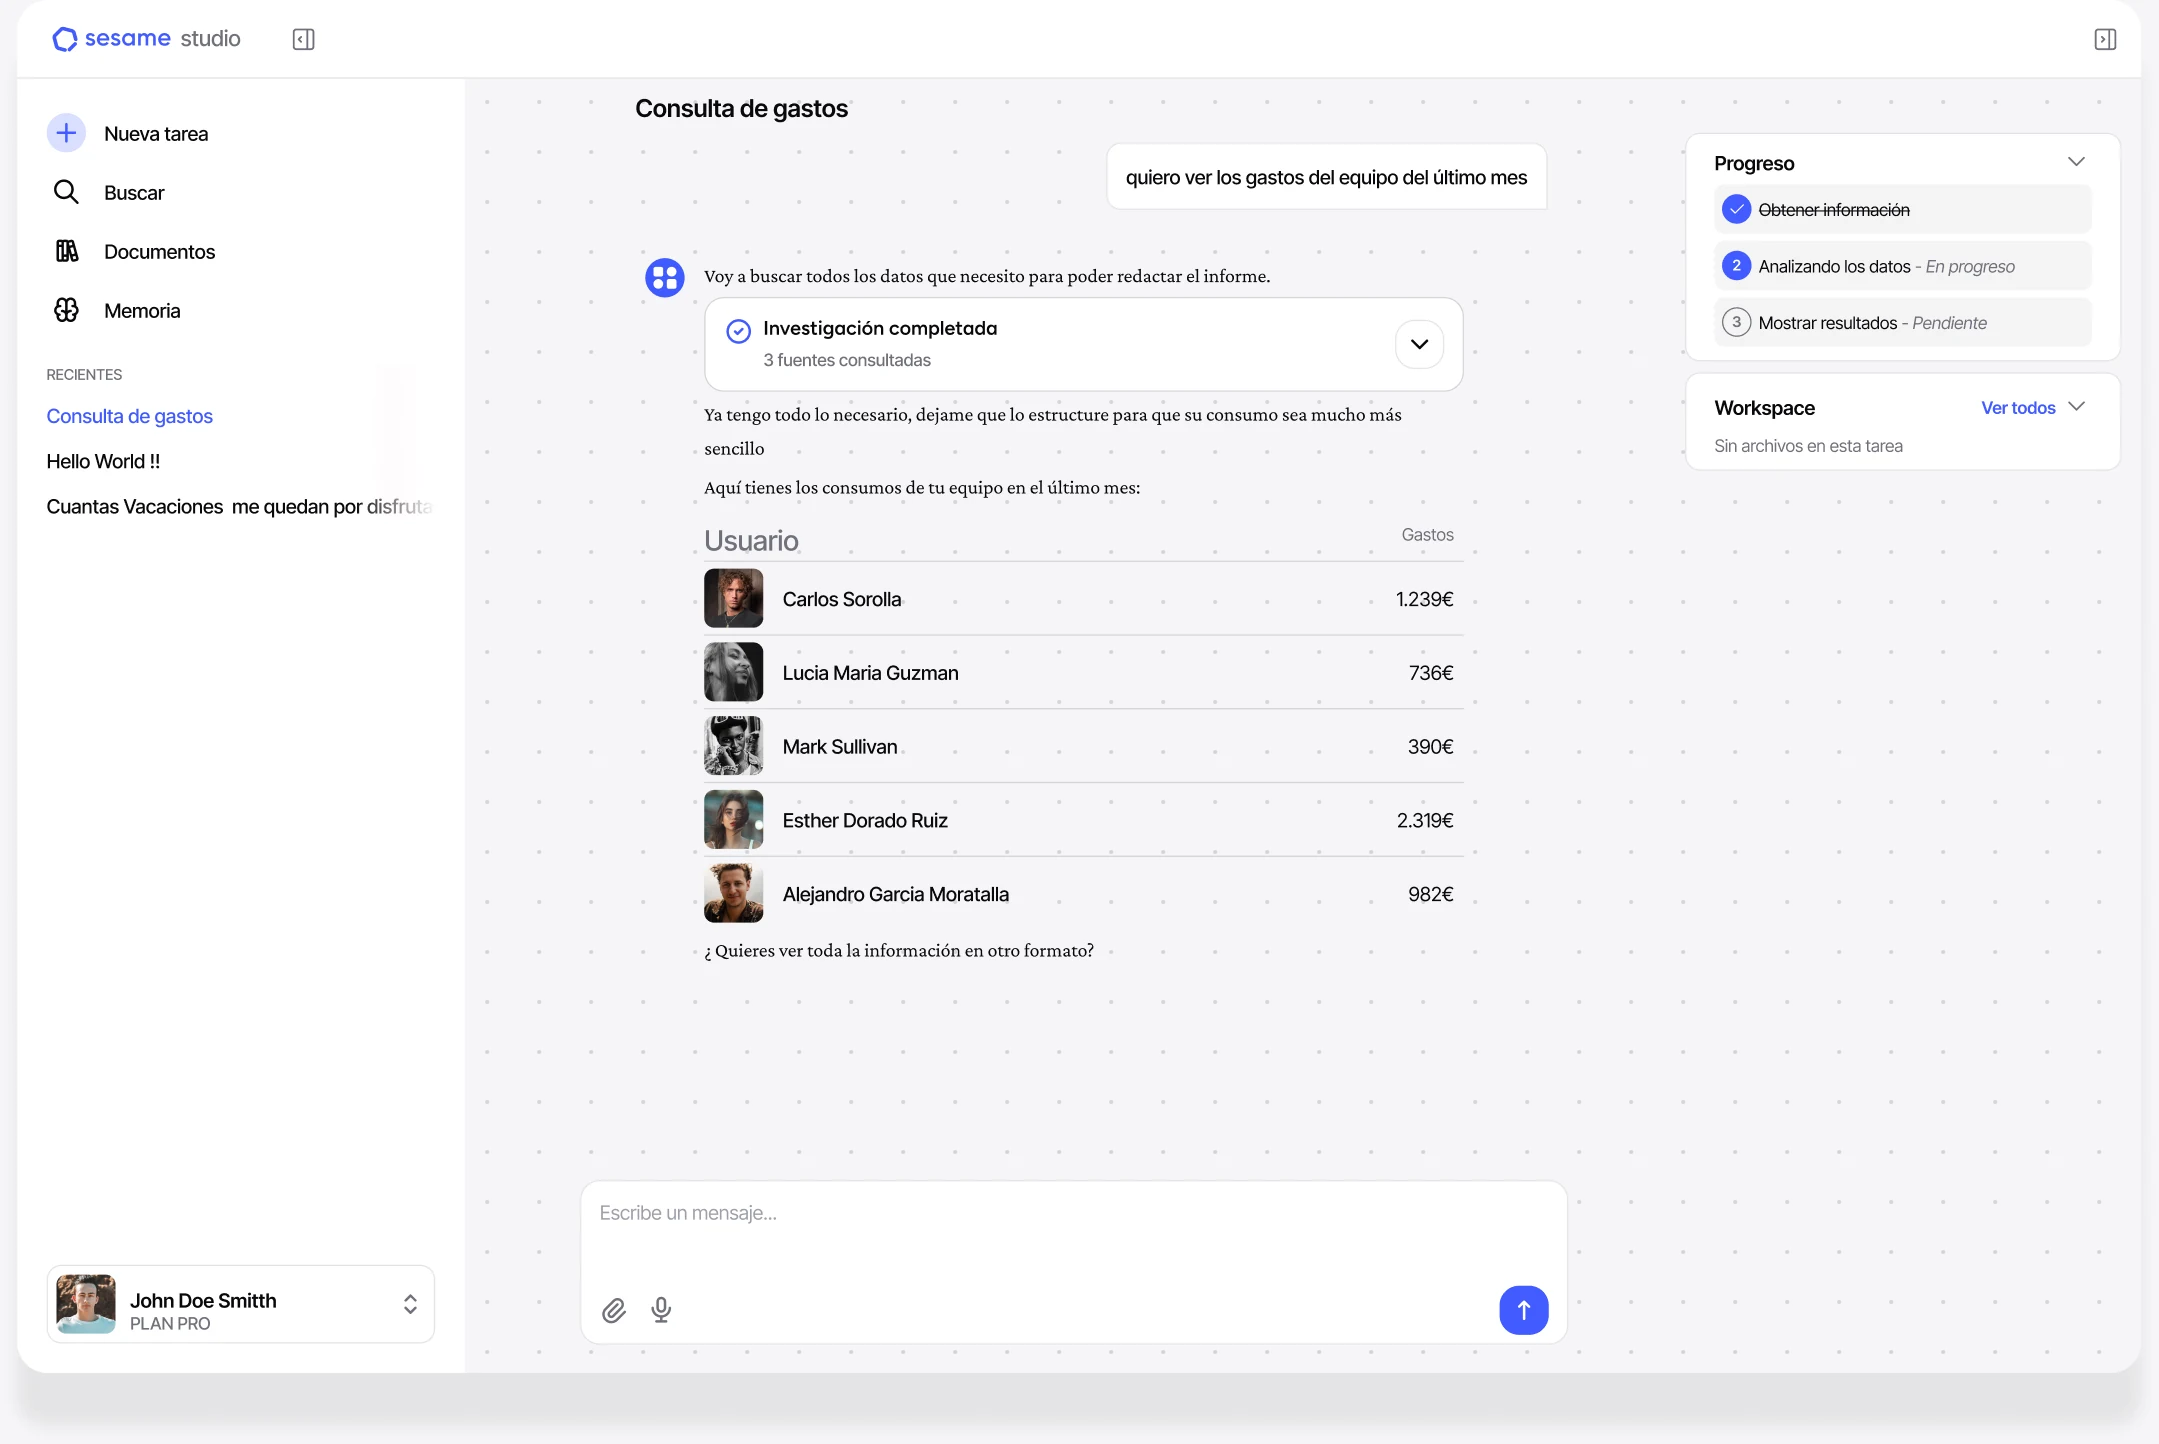
Task: Attach a file with paperclip icon
Action: pos(614,1310)
